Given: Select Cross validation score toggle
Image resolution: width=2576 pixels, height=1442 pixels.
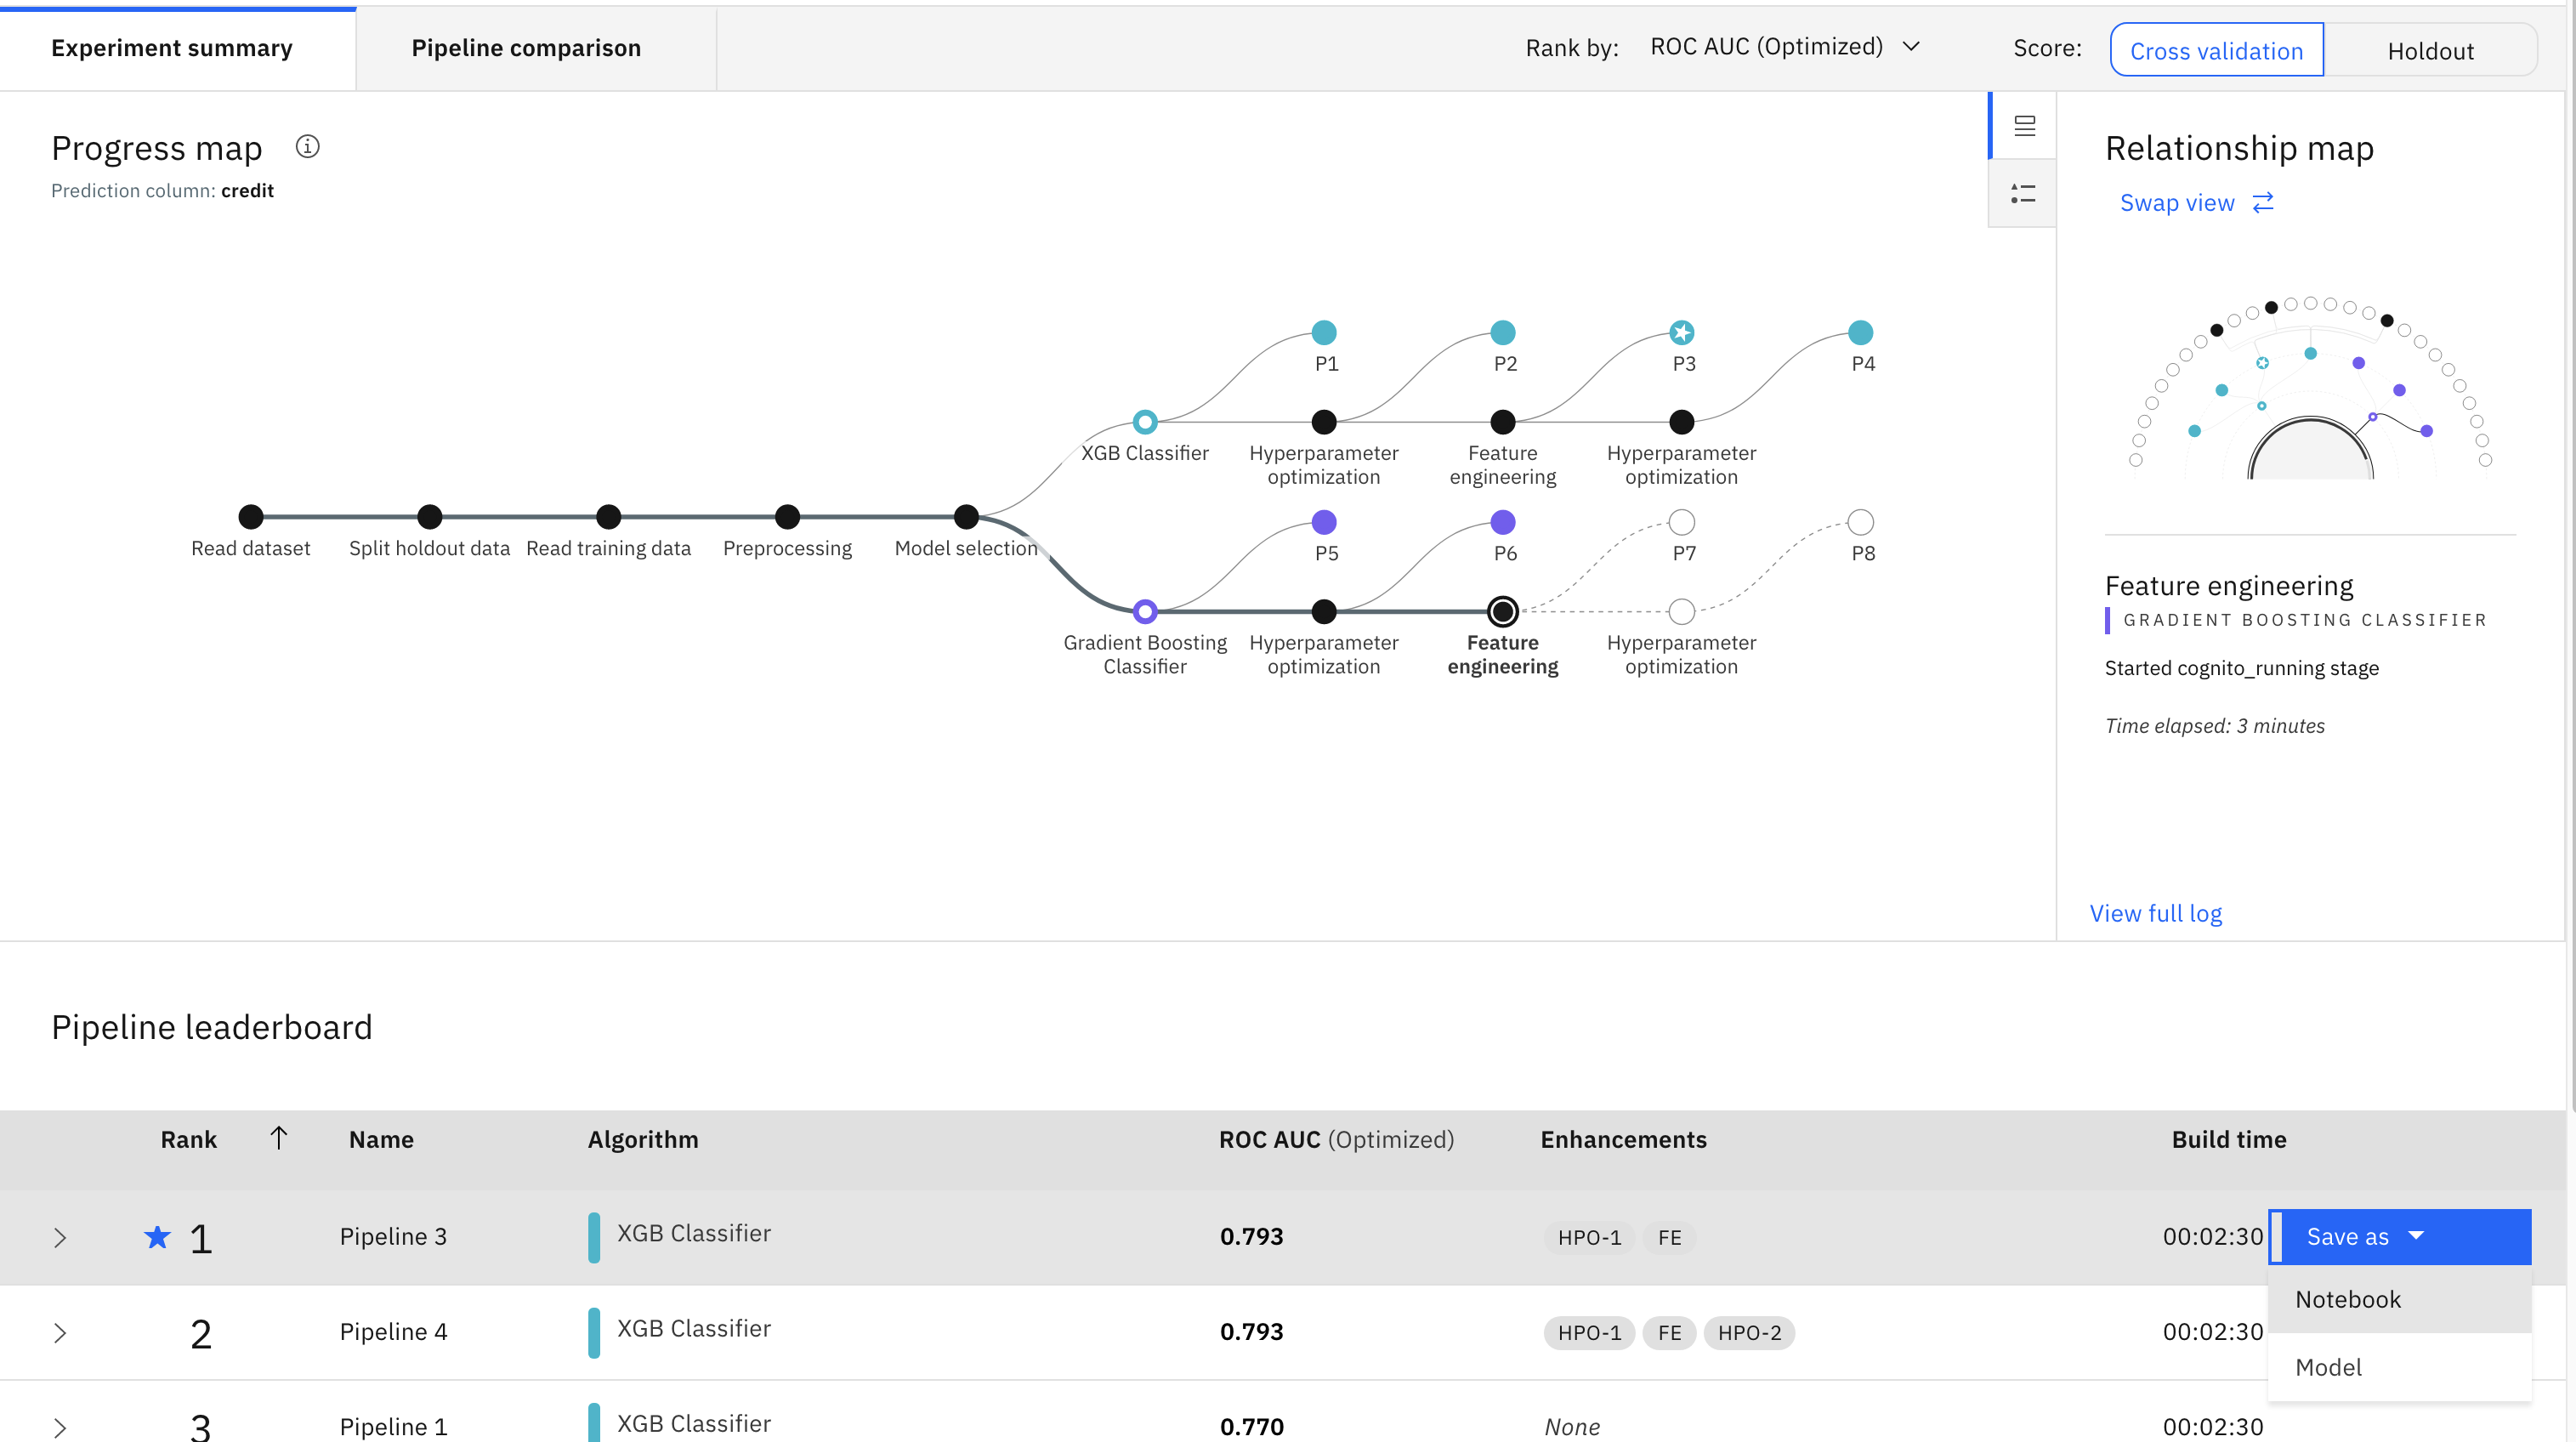Looking at the screenshot, I should pyautogui.click(x=2216, y=50).
